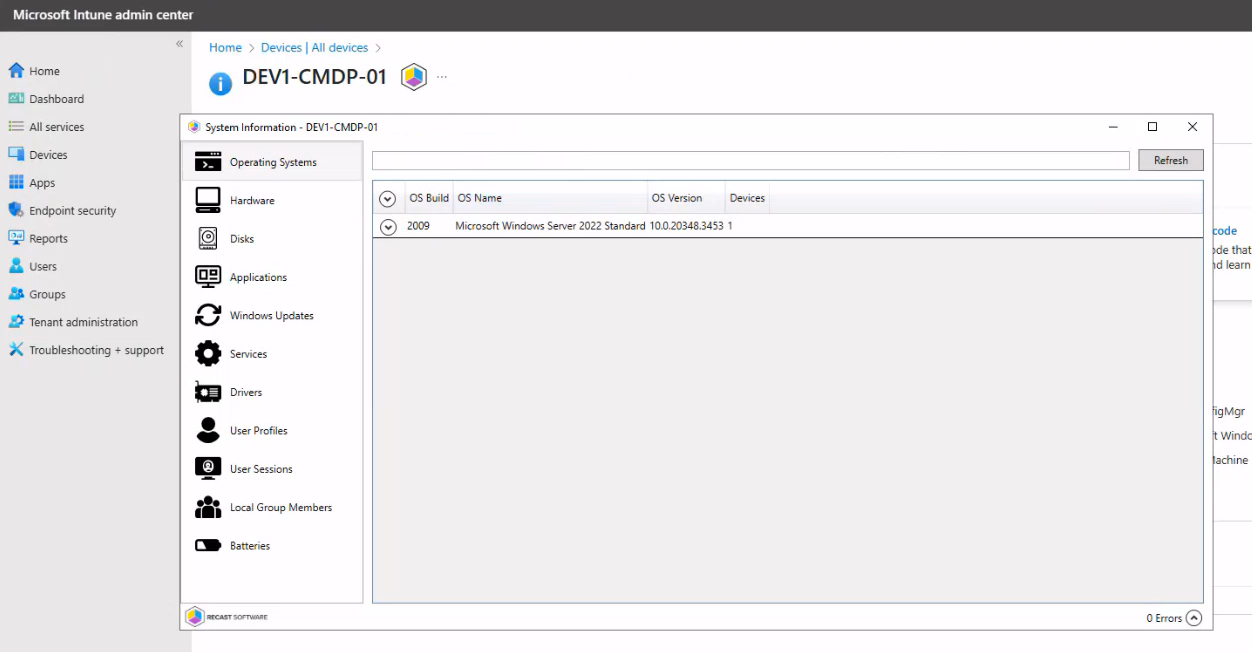1252x652 pixels.
Task: Select Microsoft Windows Server 2022 Standard cell
Action: point(550,226)
